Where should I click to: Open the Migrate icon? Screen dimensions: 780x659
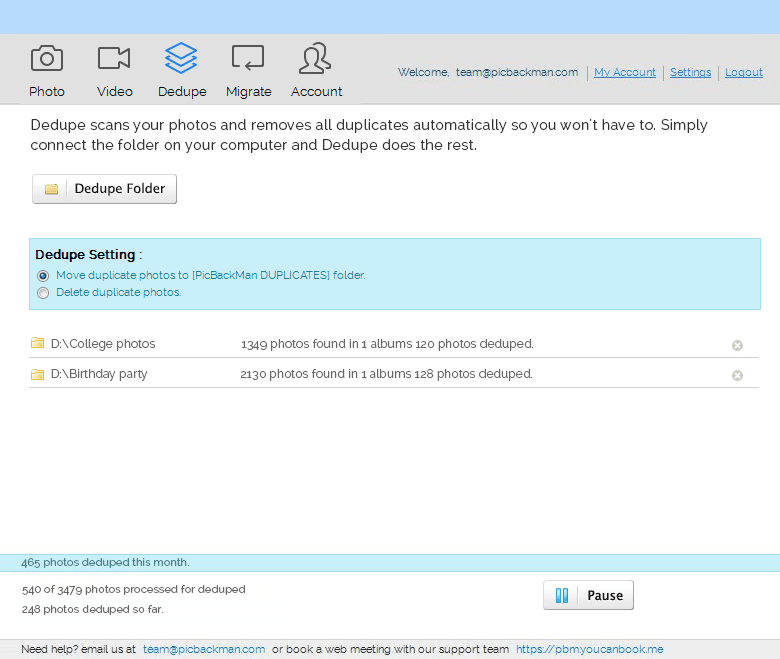pyautogui.click(x=248, y=58)
